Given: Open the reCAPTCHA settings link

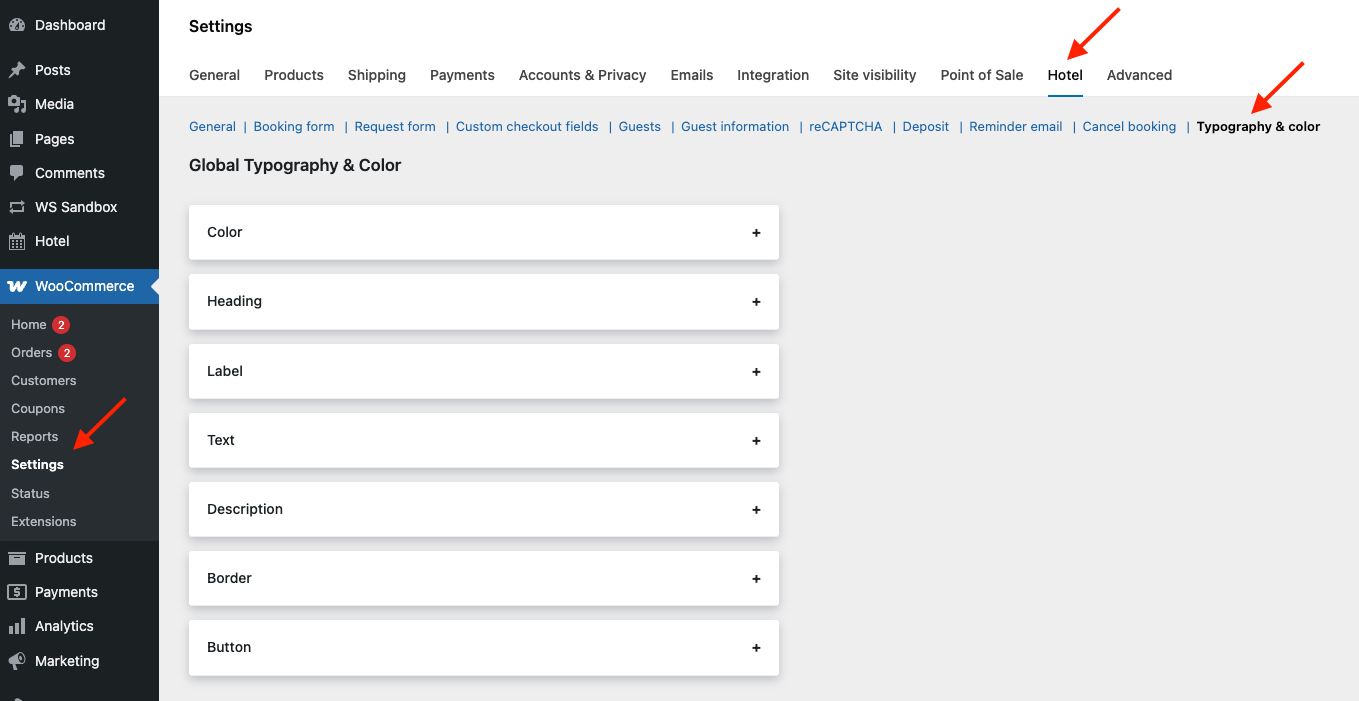Looking at the screenshot, I should pos(845,127).
